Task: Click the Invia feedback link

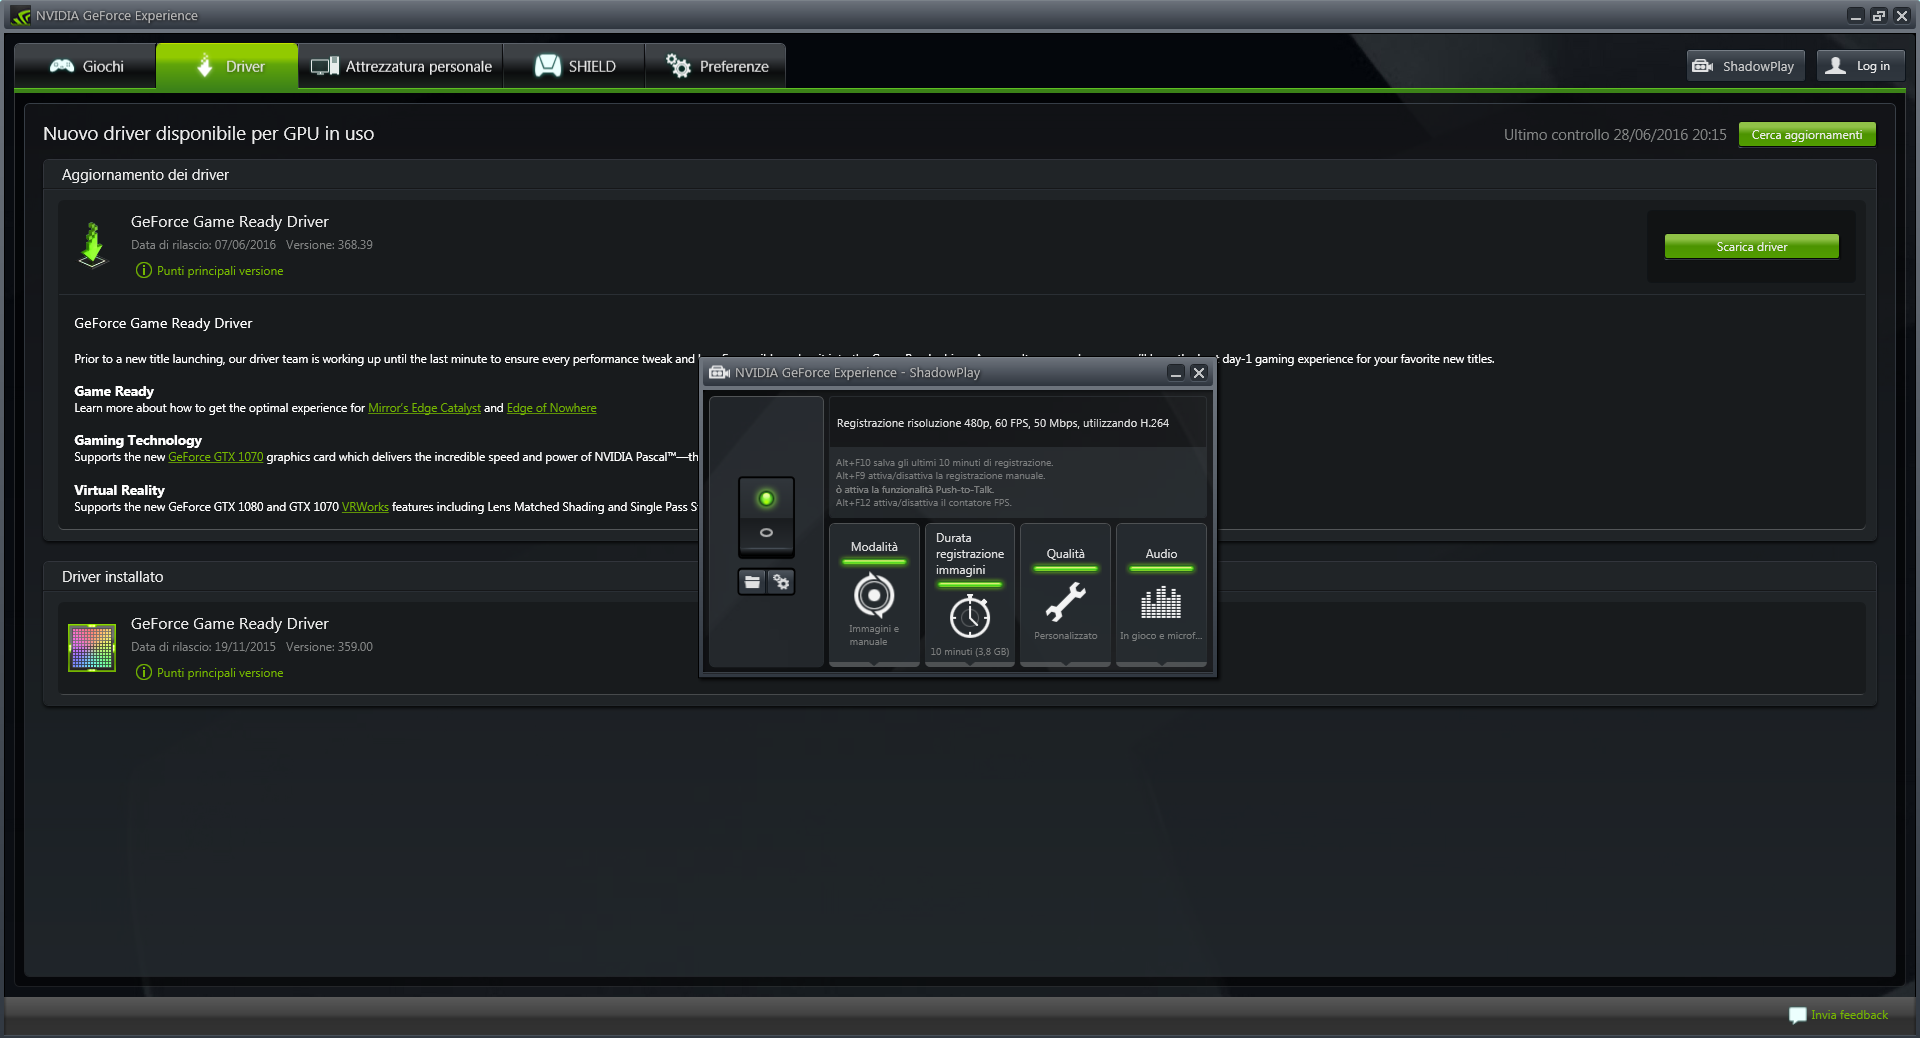Action: click(x=1849, y=1015)
